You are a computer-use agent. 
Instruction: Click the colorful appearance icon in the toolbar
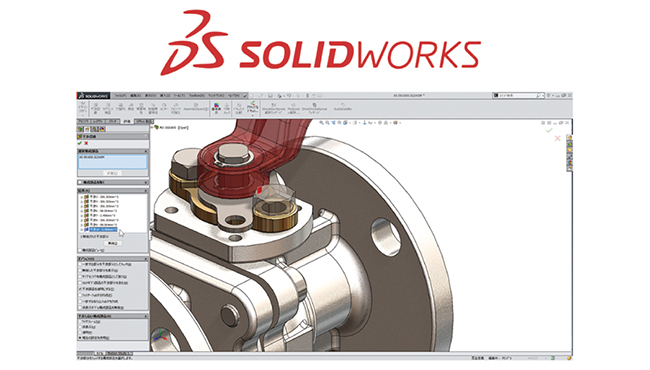click(216, 108)
